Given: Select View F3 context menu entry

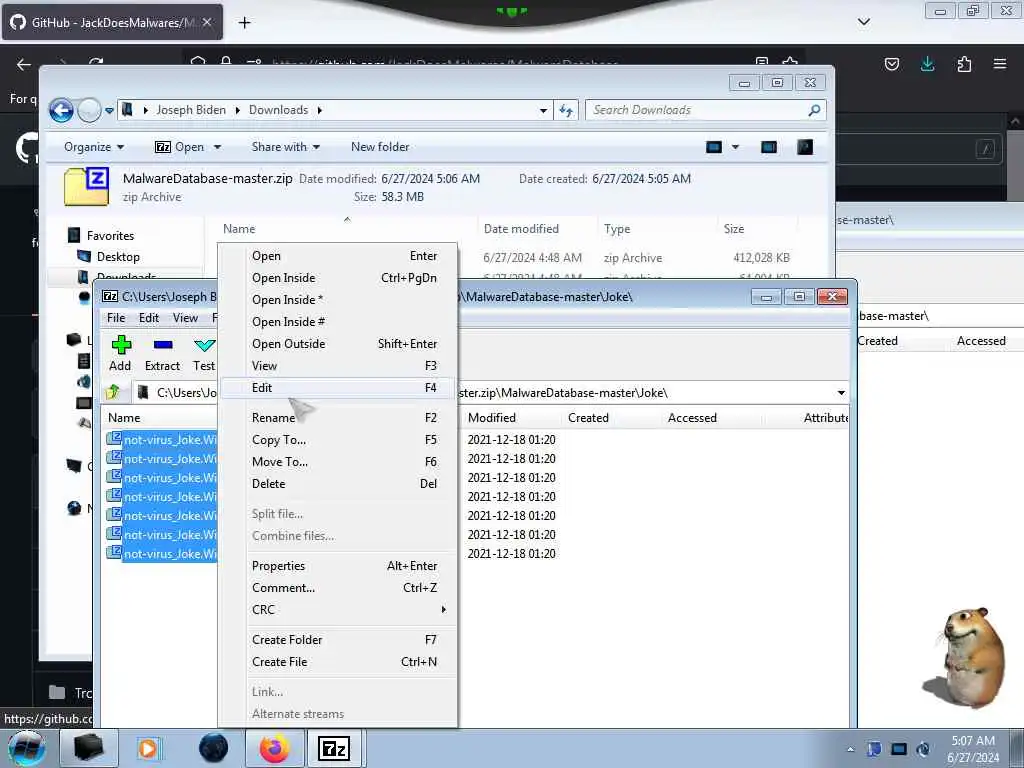Looking at the screenshot, I should coord(338,366).
